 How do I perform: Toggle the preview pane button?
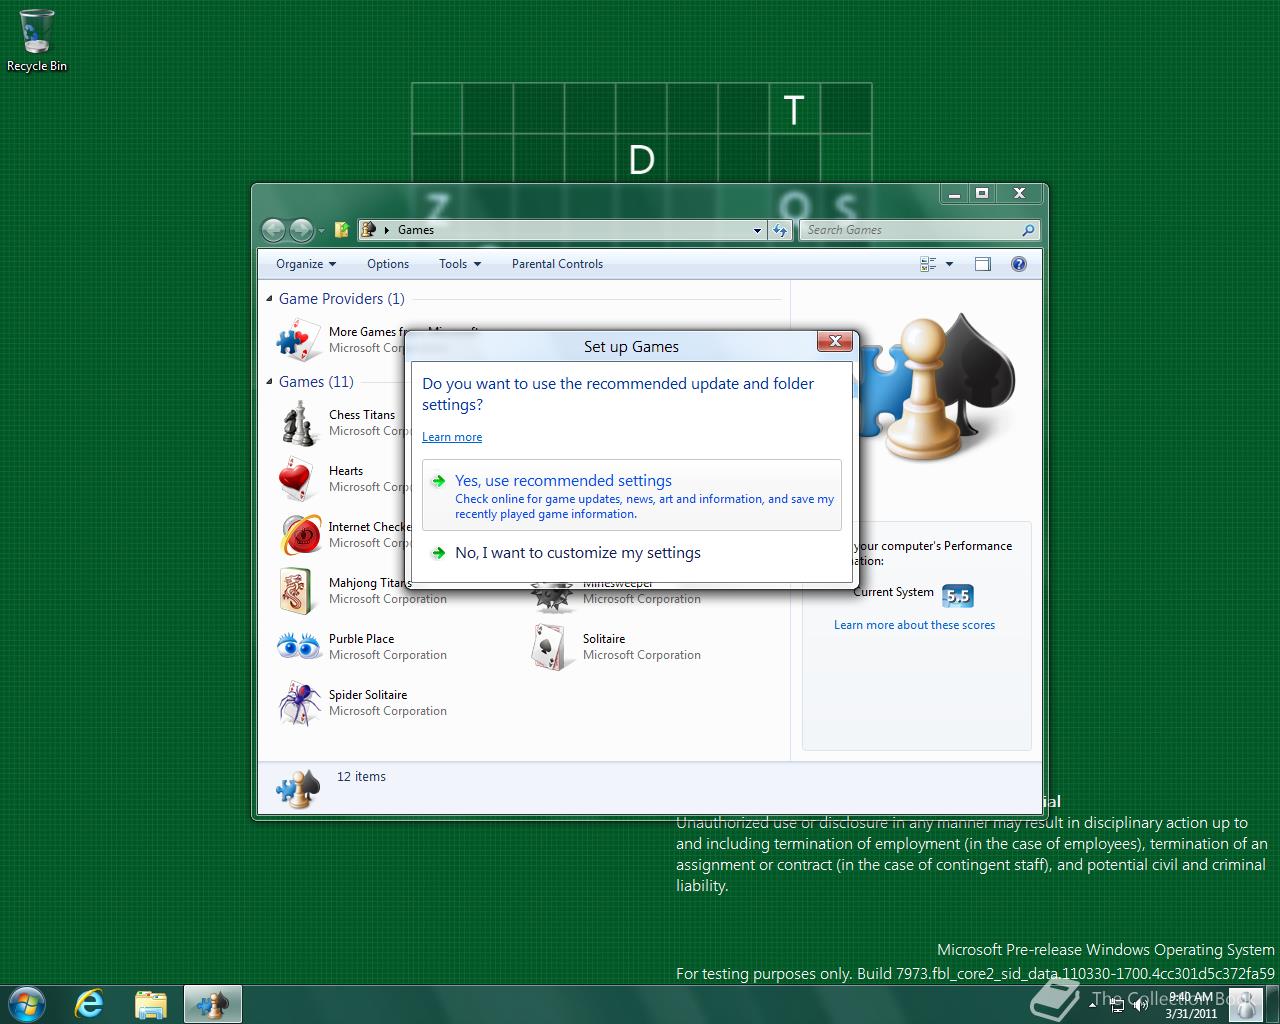tap(983, 264)
